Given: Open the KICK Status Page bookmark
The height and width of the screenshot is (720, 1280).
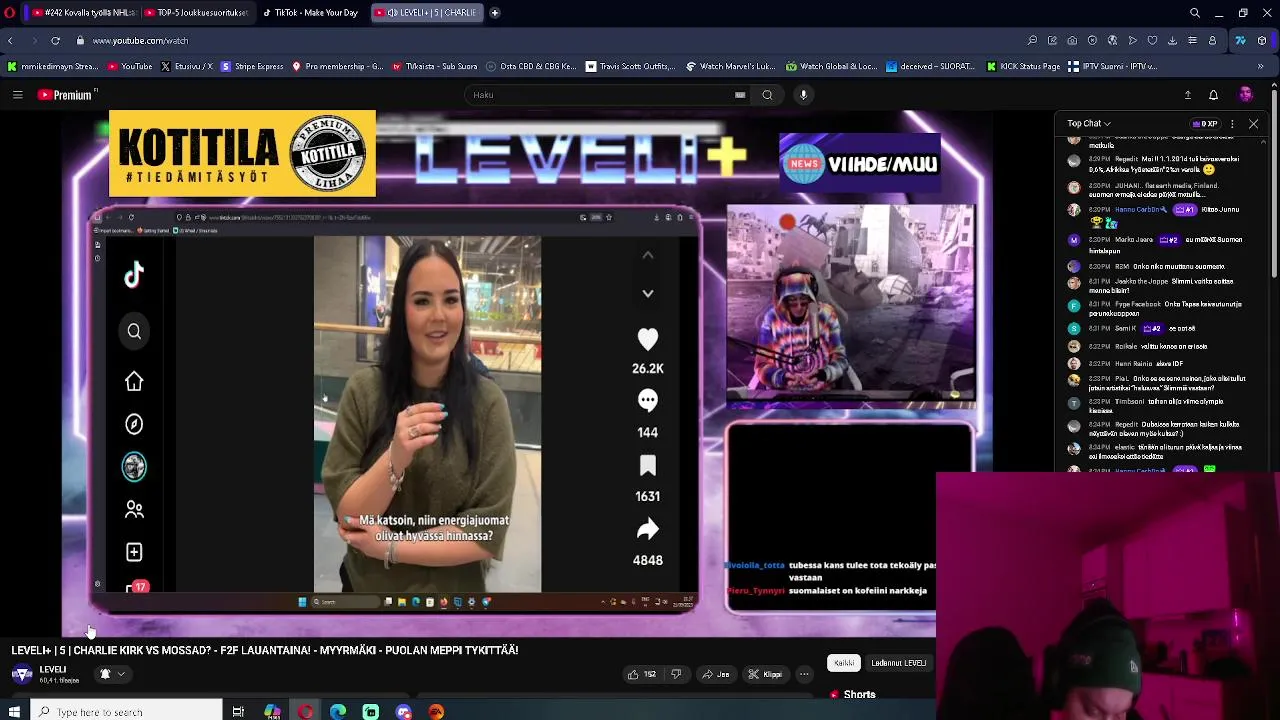Looking at the screenshot, I should [x=1023, y=67].
